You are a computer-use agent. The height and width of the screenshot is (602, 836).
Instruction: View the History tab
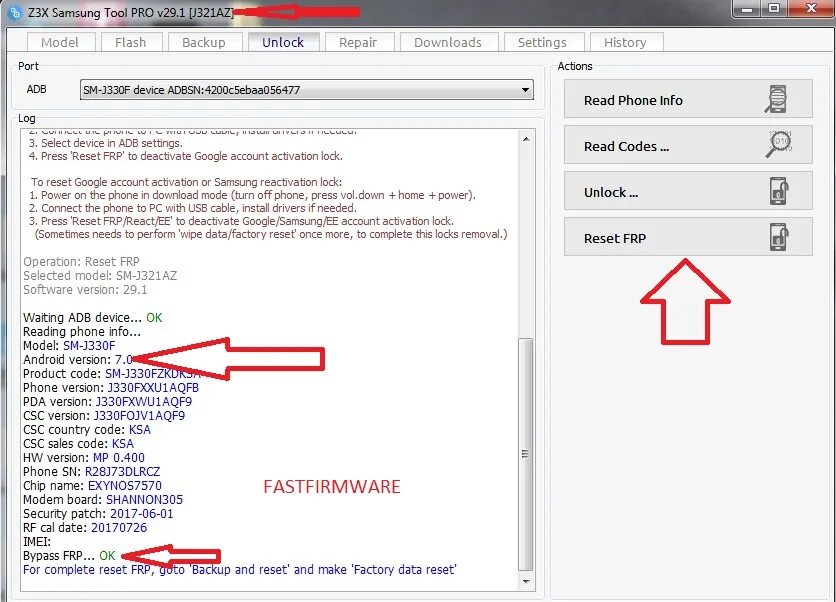pos(625,42)
